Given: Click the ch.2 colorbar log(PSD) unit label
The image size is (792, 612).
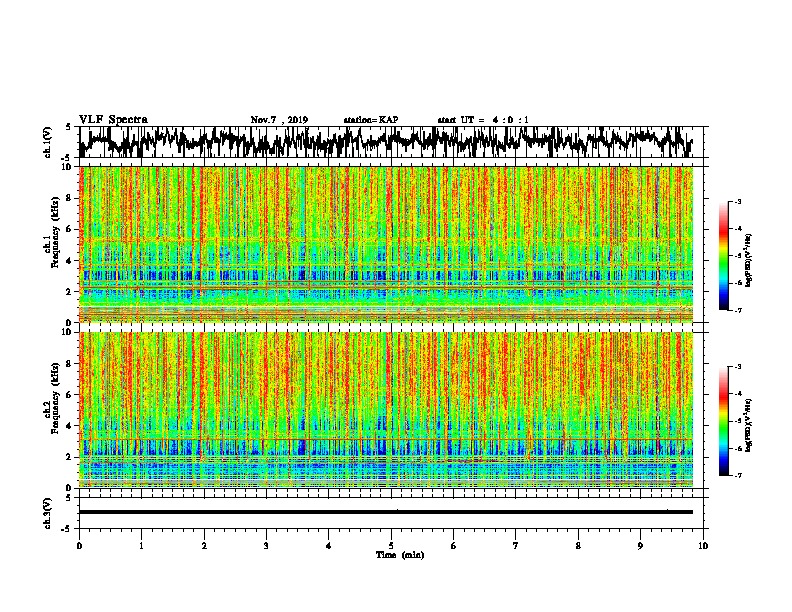Looking at the screenshot, I should coord(748,425).
